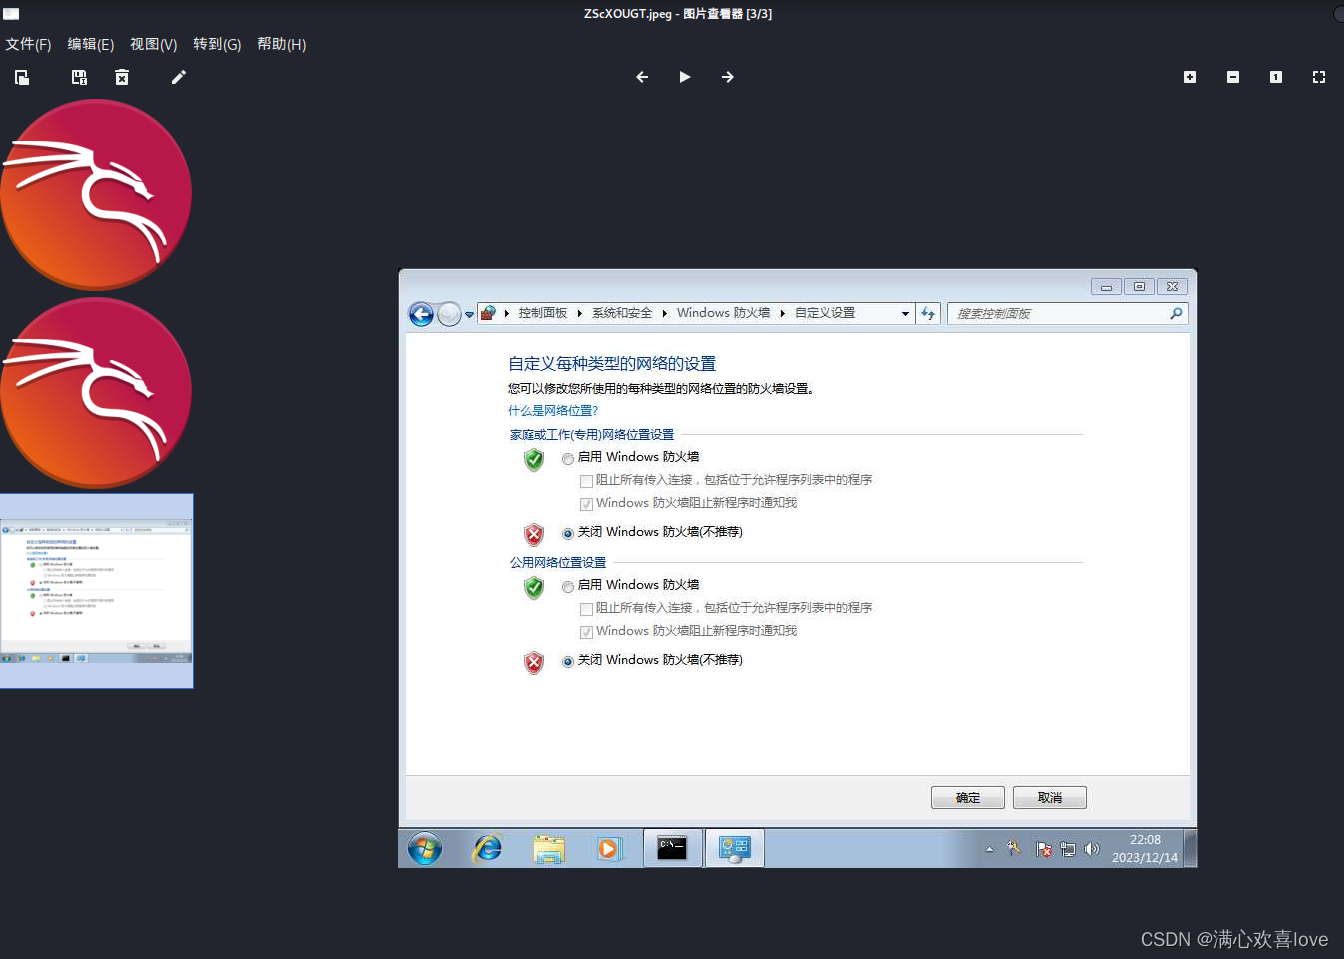1344x959 pixels.
Task: Open the Windows Start orb
Action: [x=425, y=849]
